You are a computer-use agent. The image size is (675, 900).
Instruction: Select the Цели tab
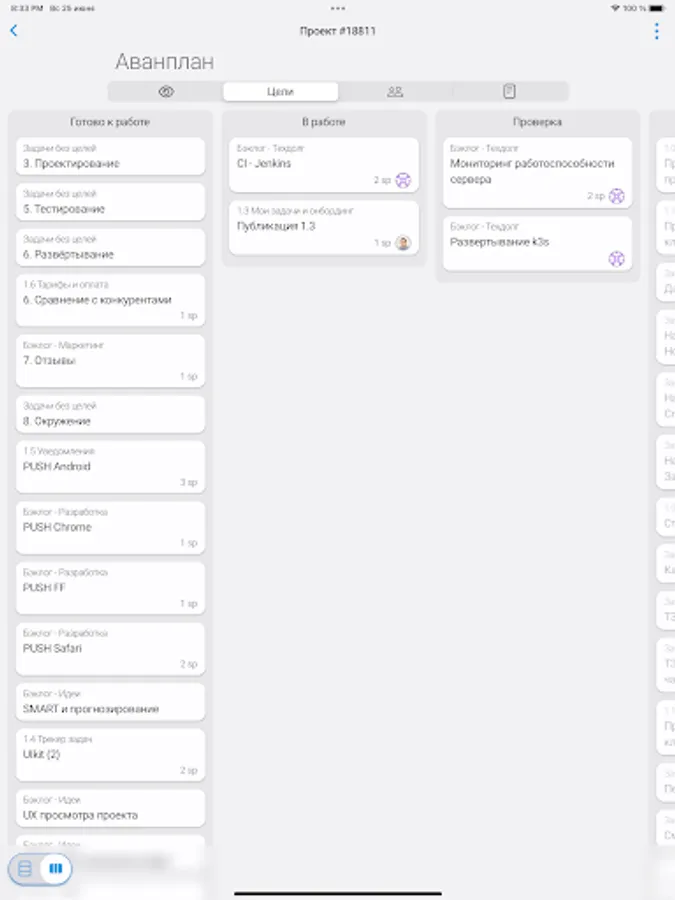[x=280, y=92]
